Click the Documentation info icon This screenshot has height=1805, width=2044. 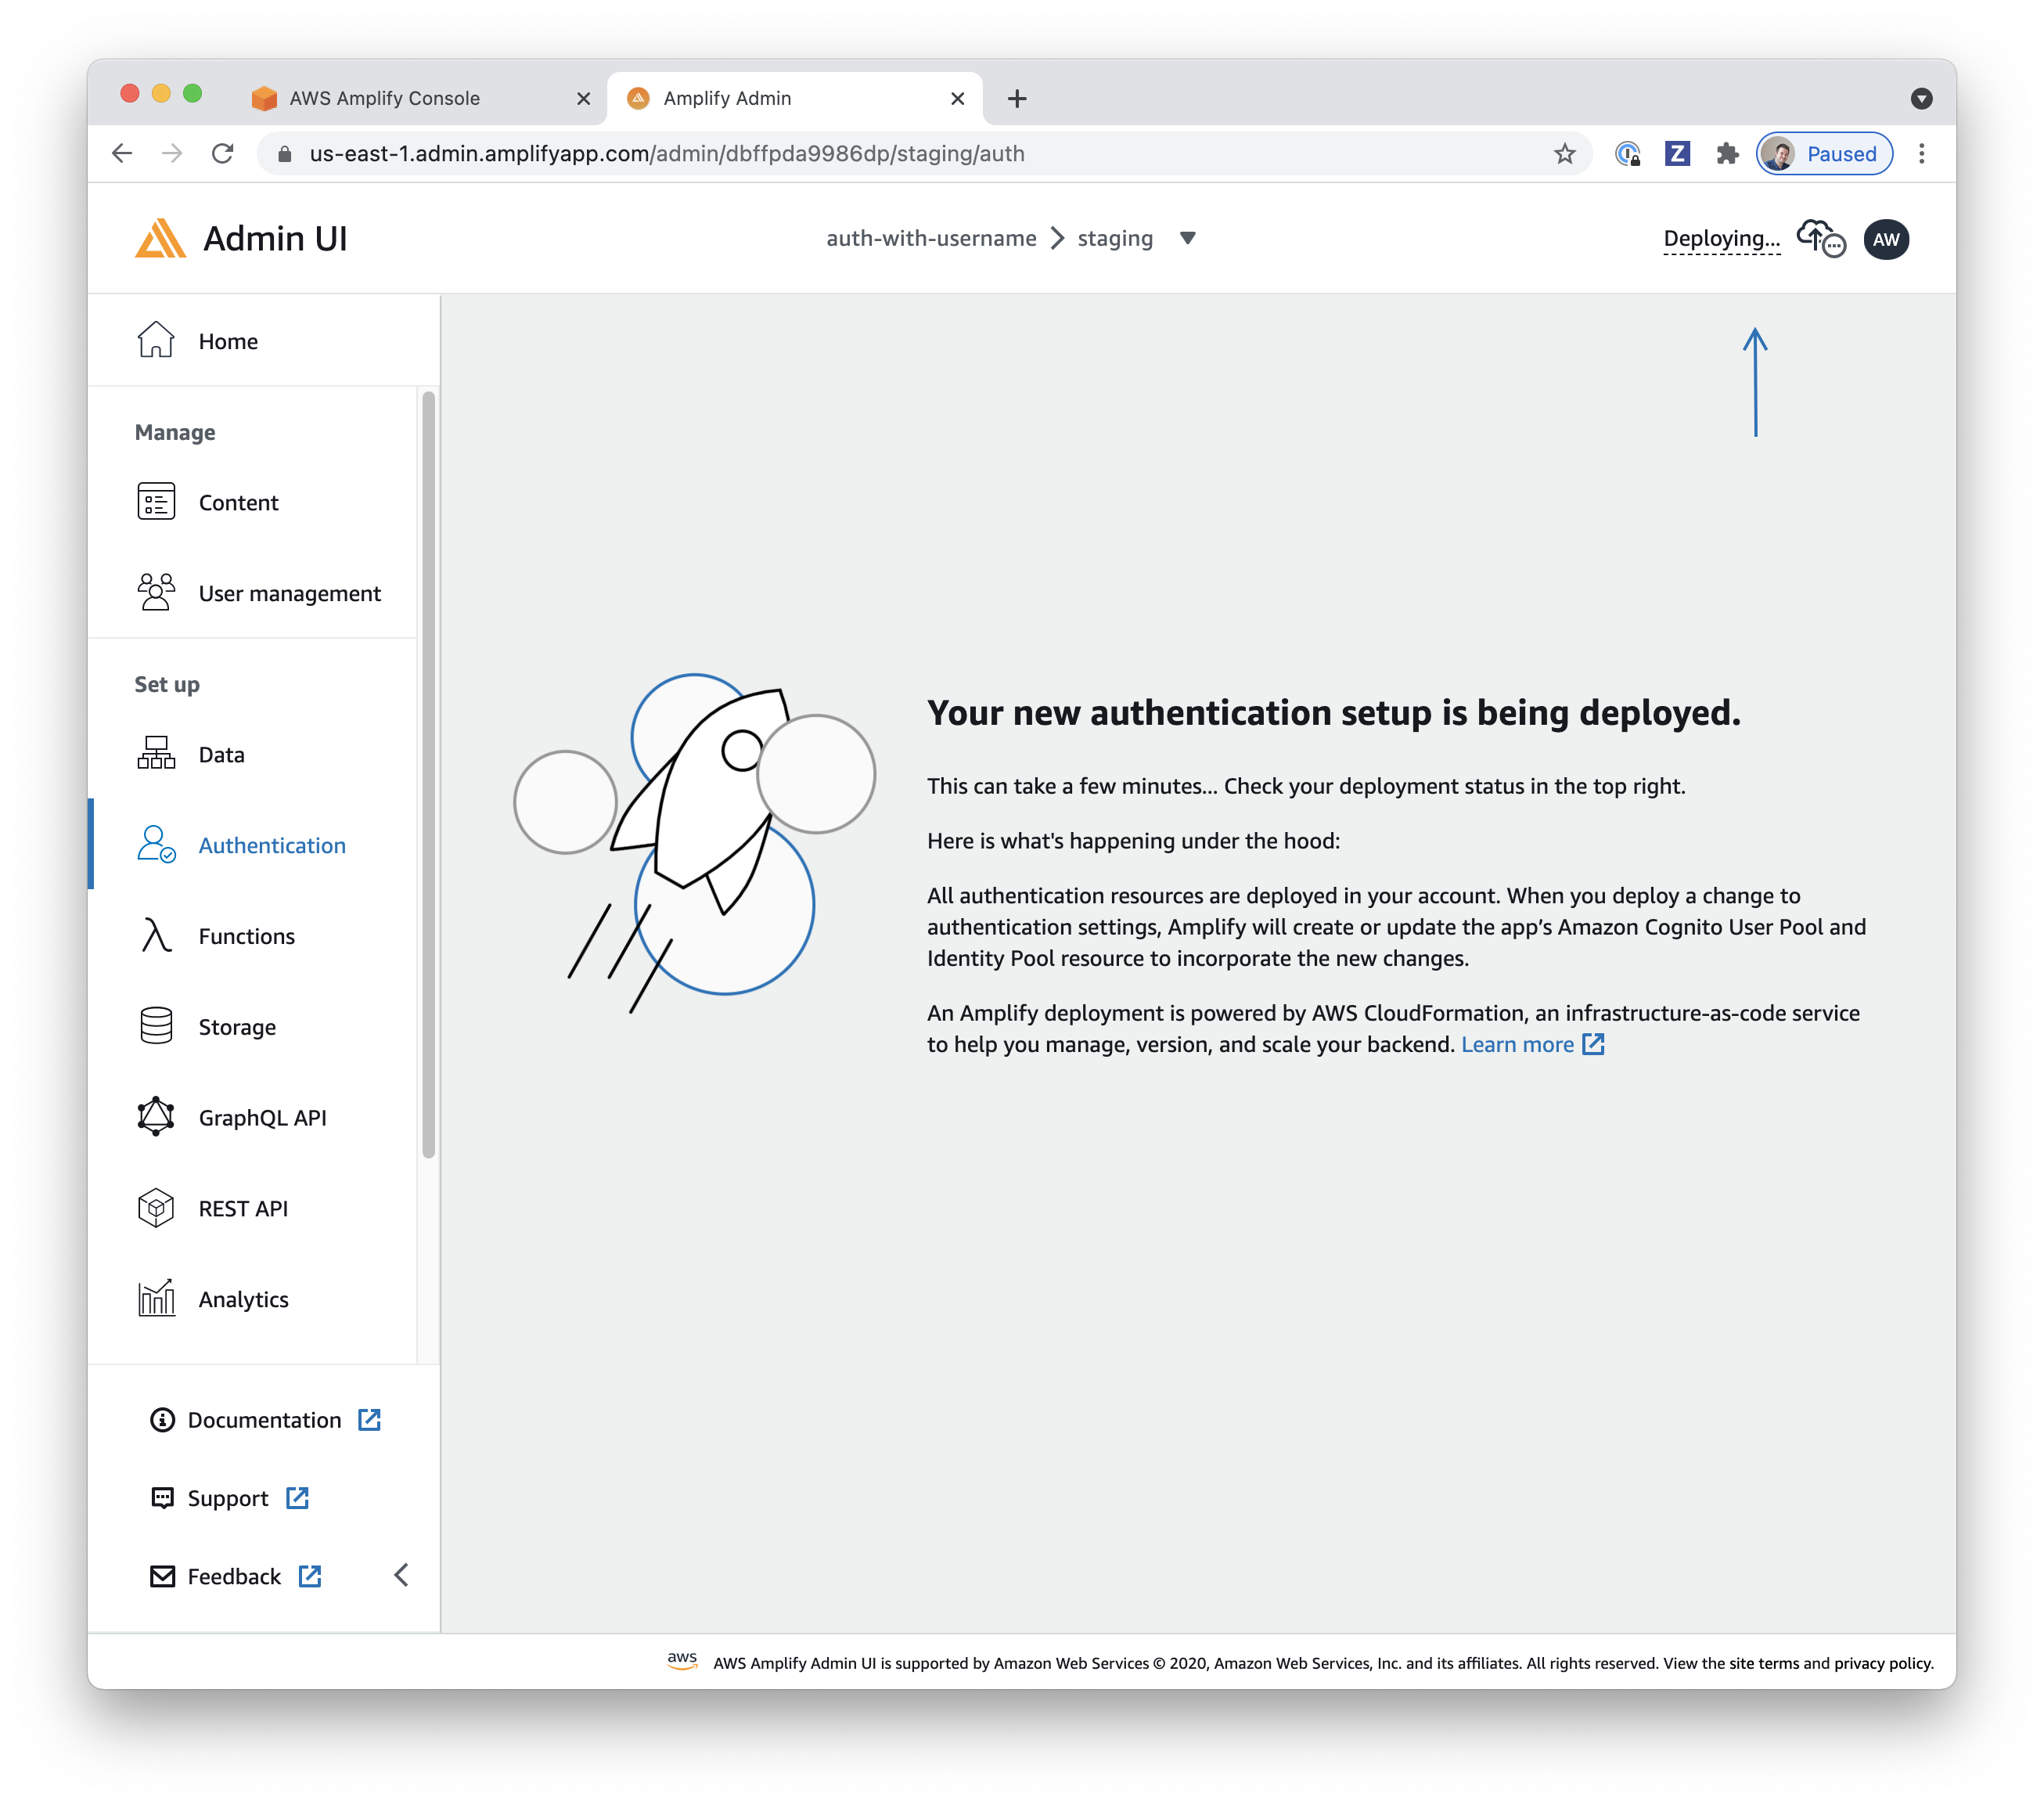(162, 1420)
